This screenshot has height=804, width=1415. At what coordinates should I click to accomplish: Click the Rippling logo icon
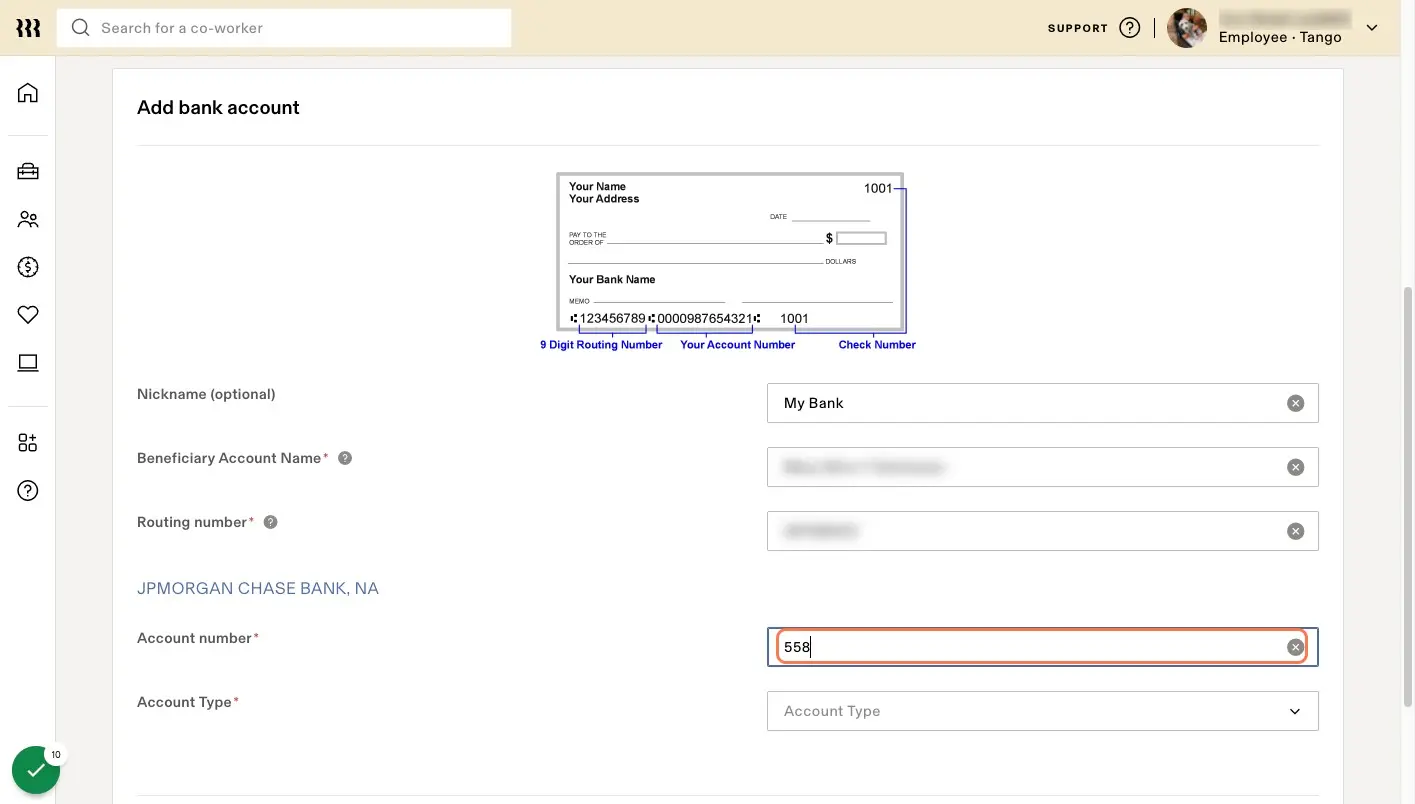click(28, 28)
